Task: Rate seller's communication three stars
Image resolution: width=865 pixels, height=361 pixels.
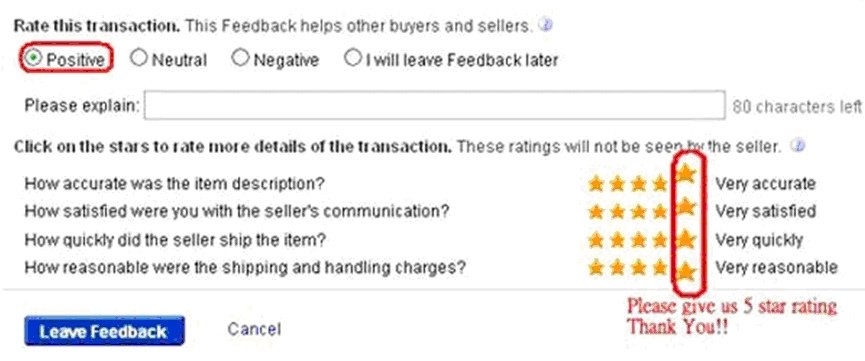Action: click(639, 211)
